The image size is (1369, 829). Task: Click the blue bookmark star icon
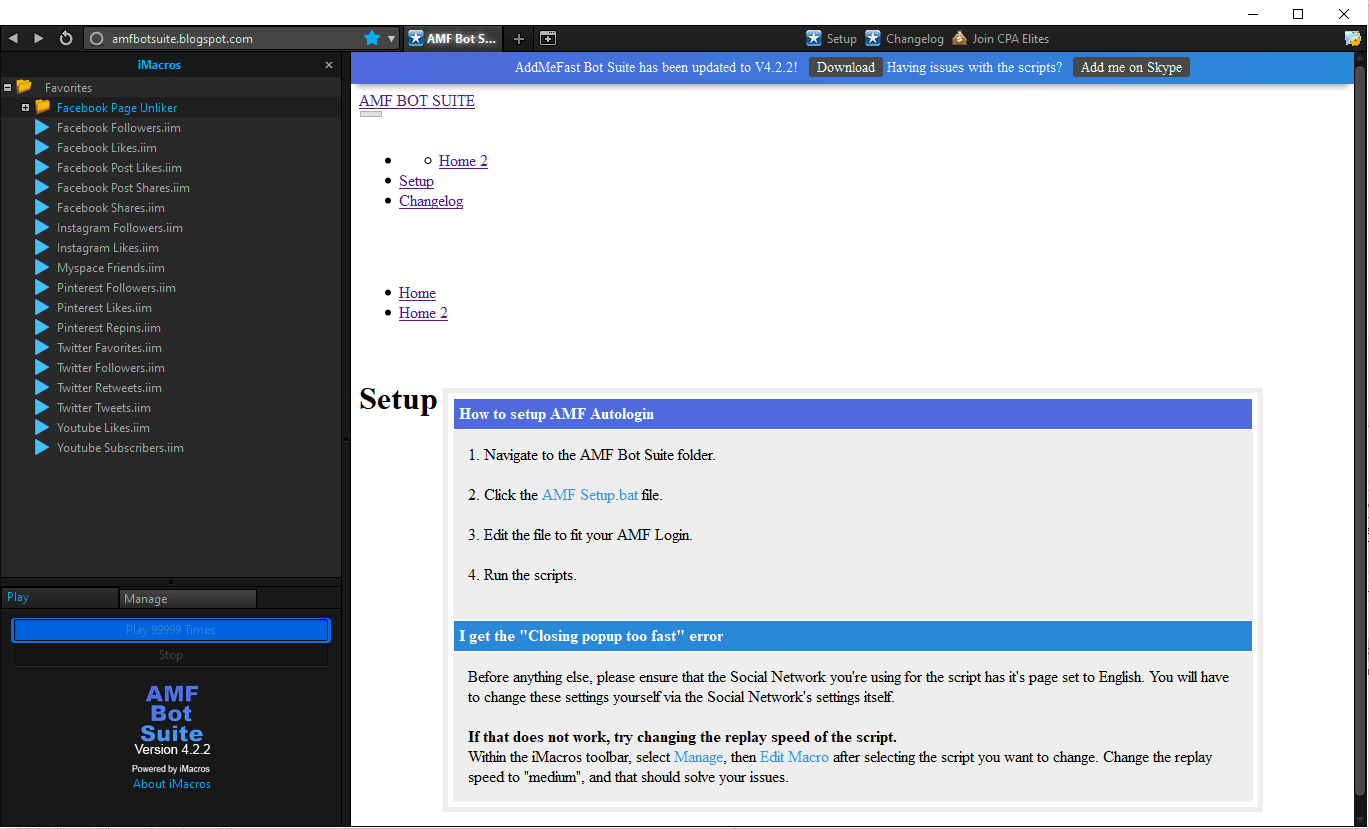coord(372,38)
